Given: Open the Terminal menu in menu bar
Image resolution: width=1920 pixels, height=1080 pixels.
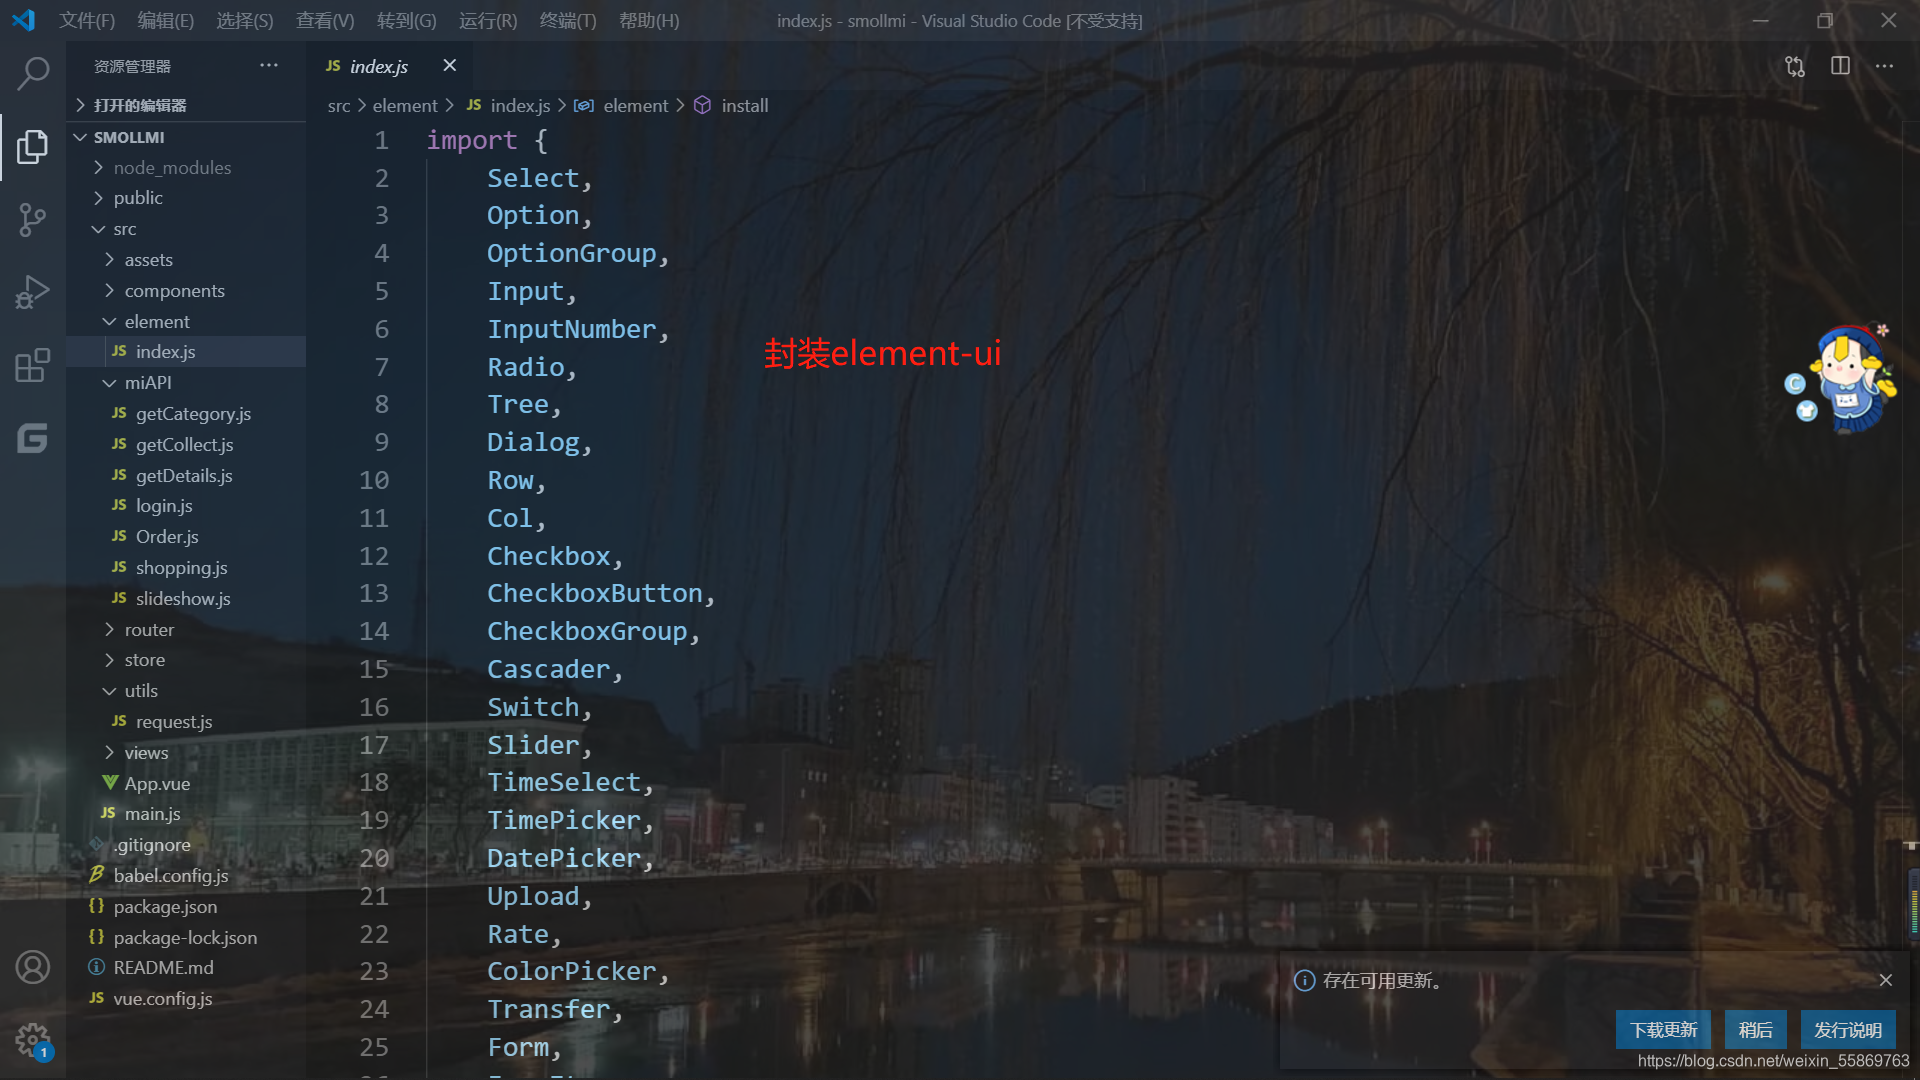Looking at the screenshot, I should pyautogui.click(x=567, y=21).
